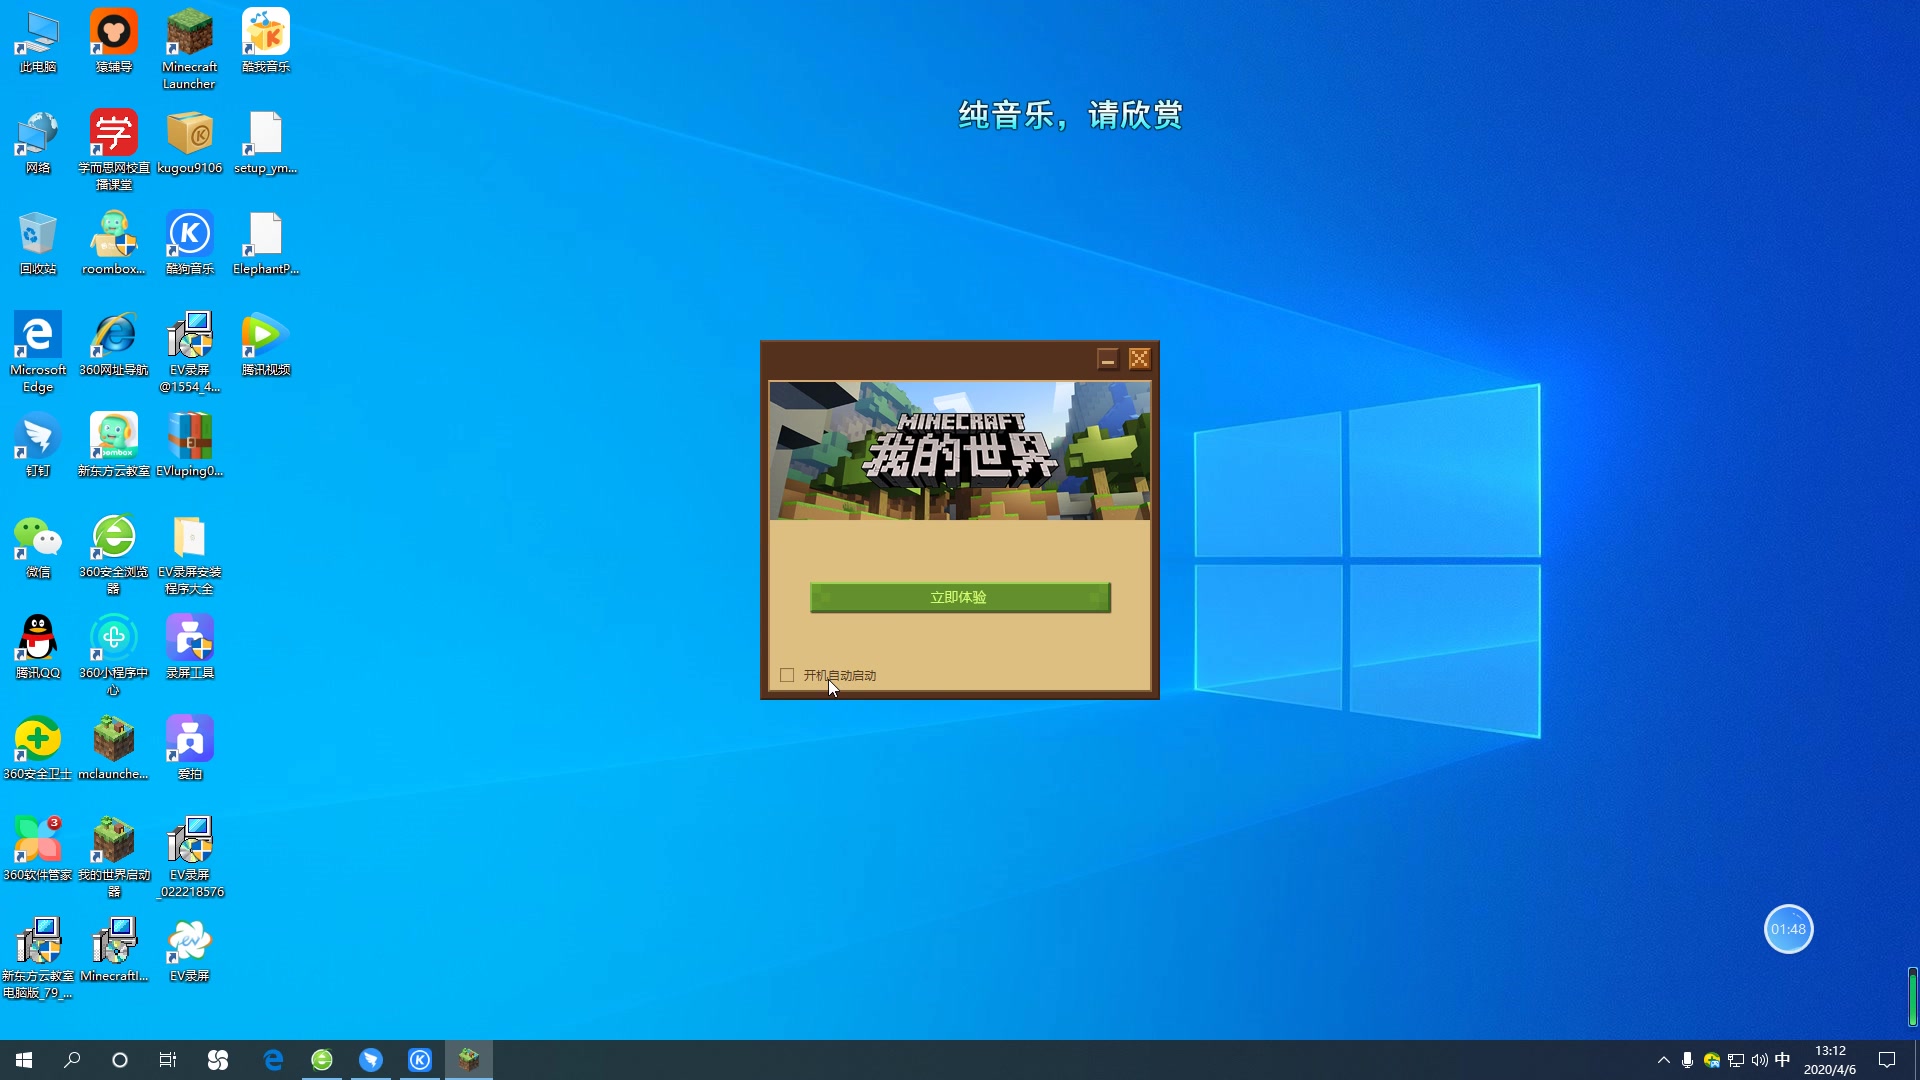Screen dimensions: 1920x1080
Task: Open Task View on taskbar
Action: (168, 1060)
